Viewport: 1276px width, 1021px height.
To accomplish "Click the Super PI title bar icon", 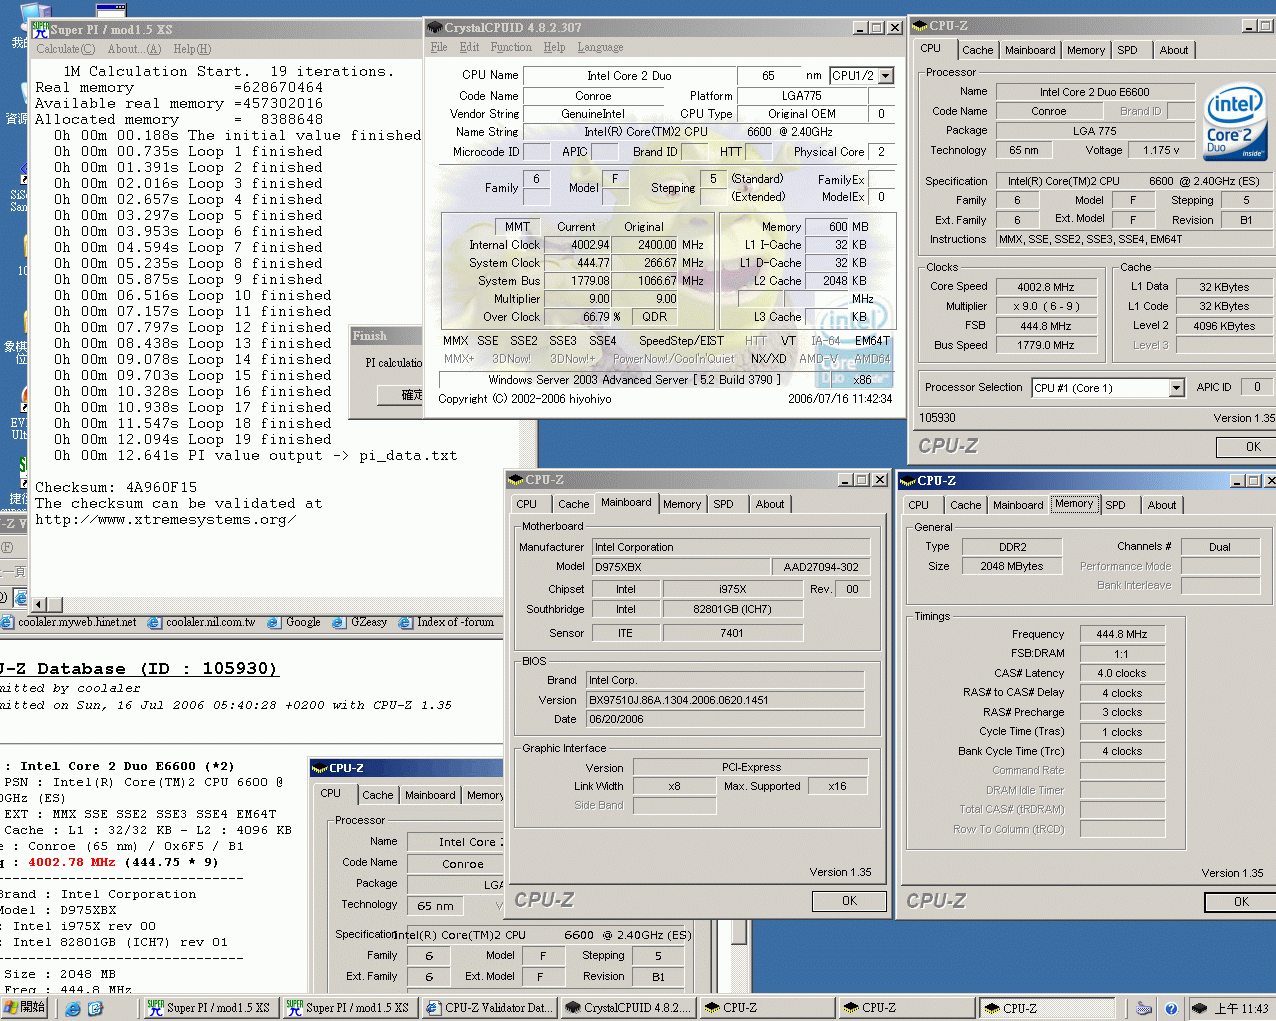I will 41,29.
